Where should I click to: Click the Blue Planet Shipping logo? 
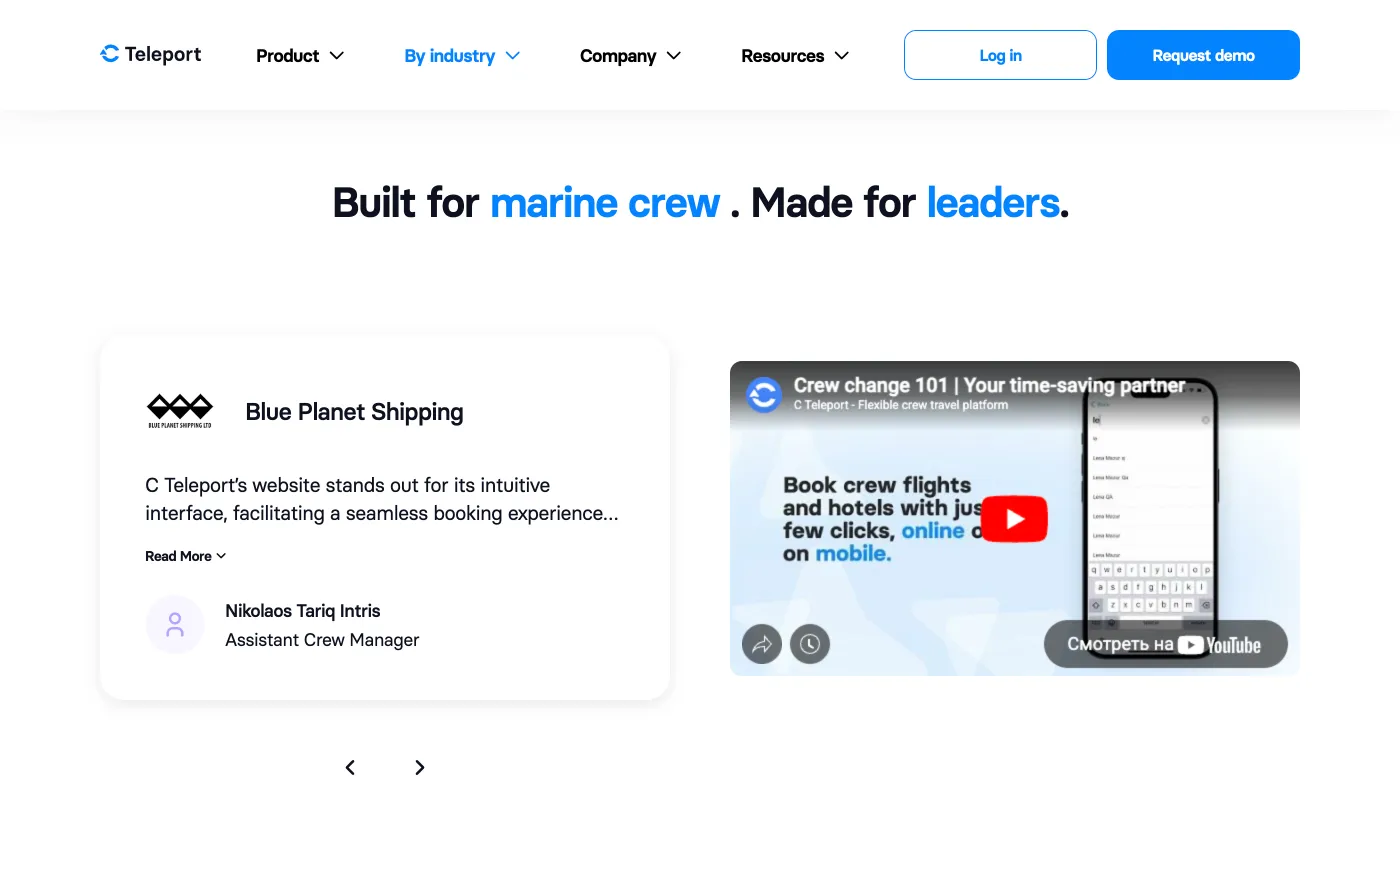[x=180, y=410]
